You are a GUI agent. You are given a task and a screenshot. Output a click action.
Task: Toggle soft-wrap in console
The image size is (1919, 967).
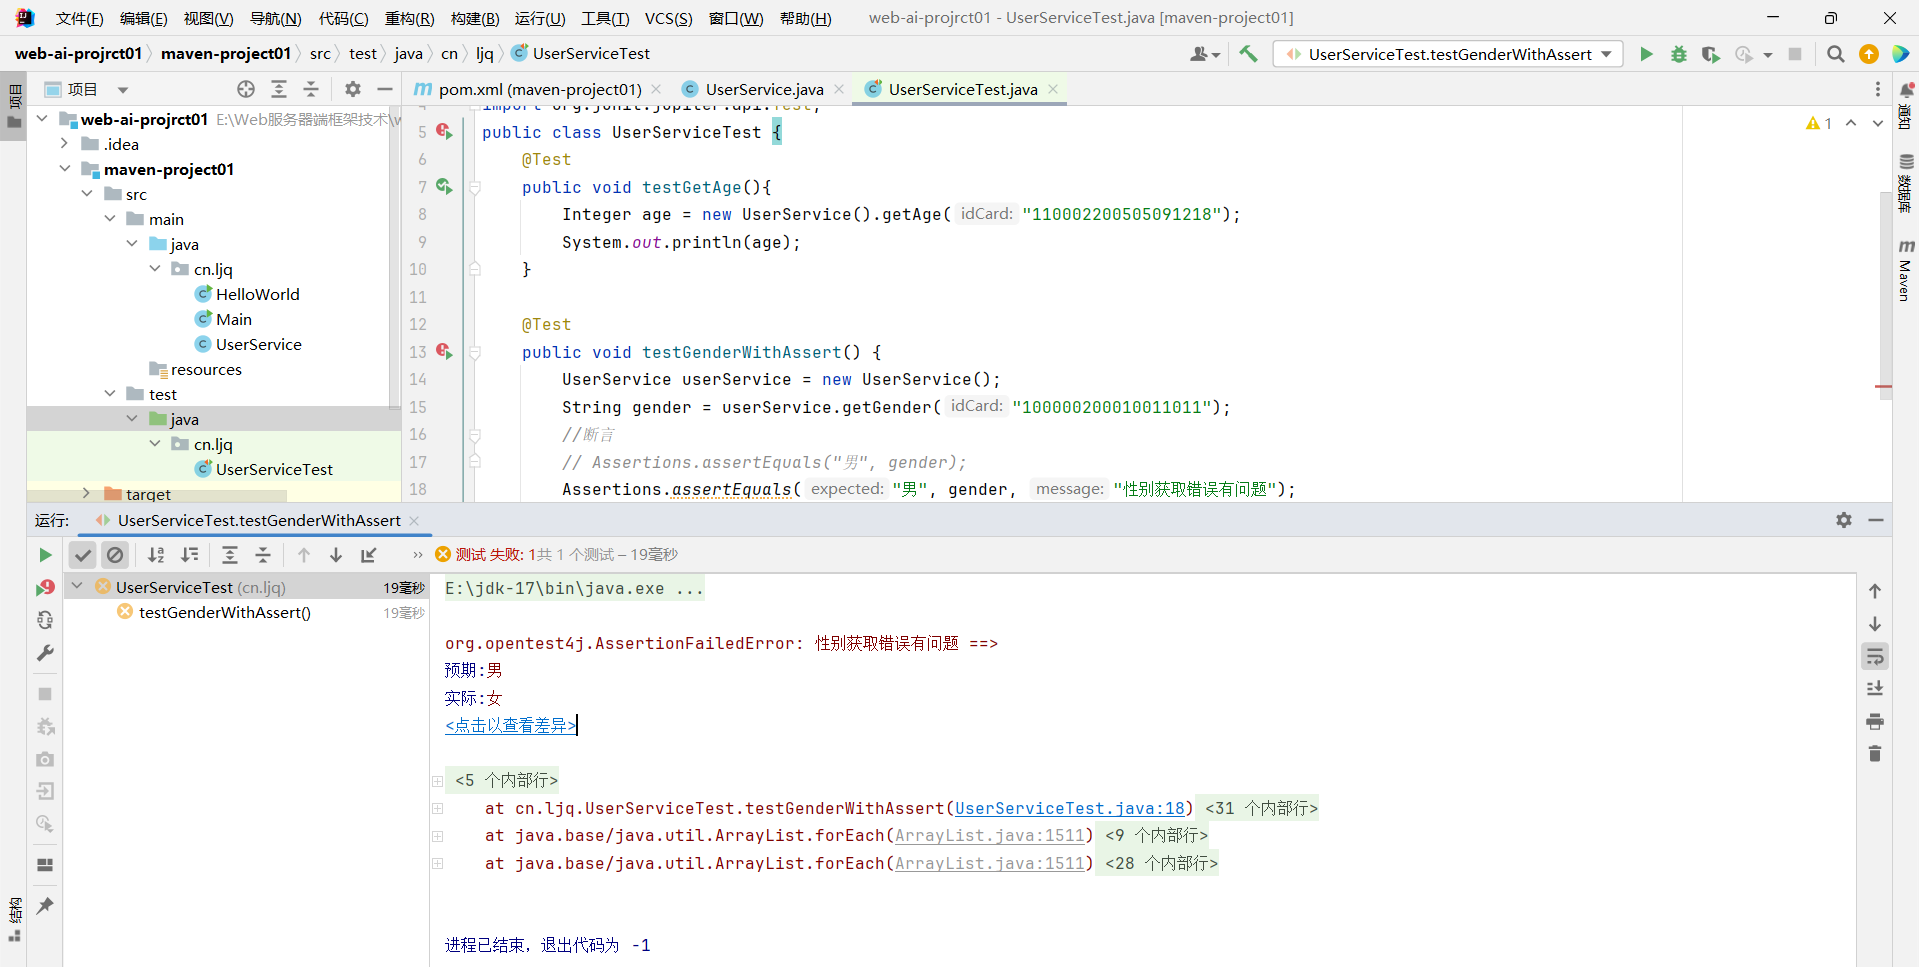(x=1875, y=656)
